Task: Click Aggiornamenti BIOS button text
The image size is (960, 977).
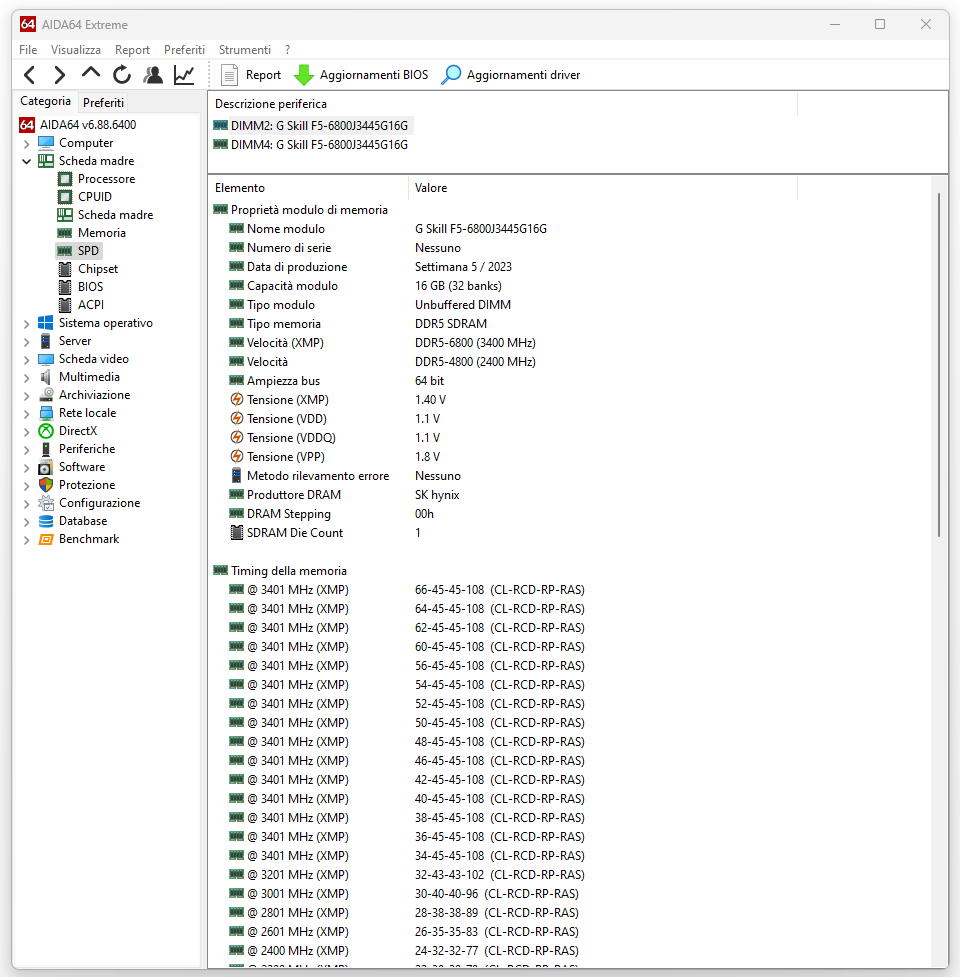Action: [x=374, y=75]
